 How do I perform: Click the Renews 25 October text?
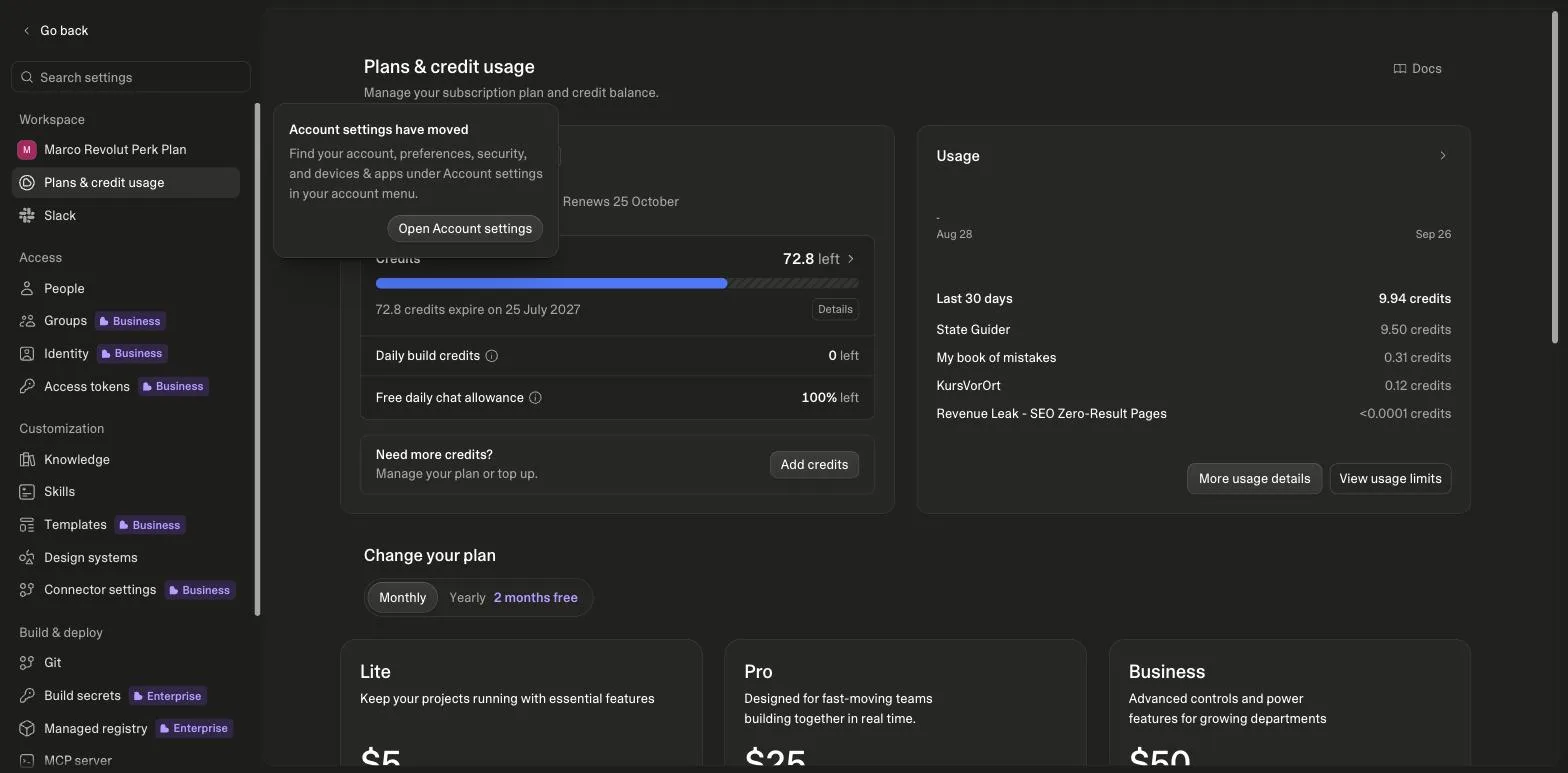(621, 202)
